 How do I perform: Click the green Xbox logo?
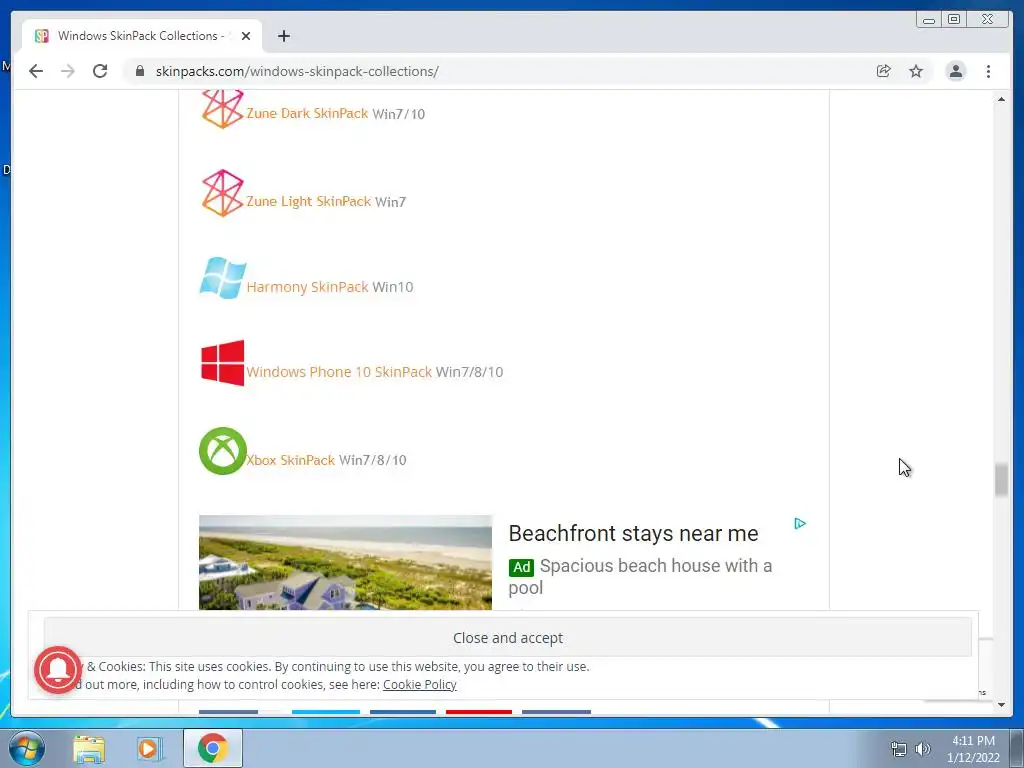point(223,451)
